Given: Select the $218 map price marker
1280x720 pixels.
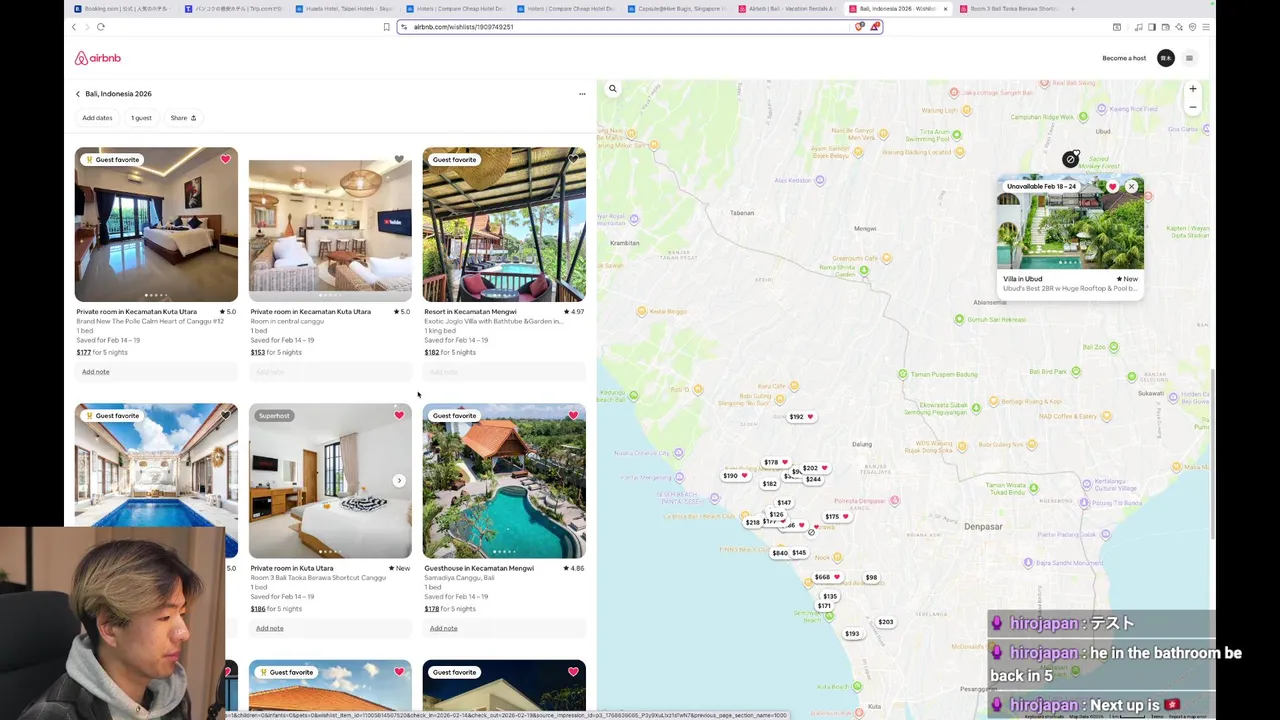Looking at the screenshot, I should 751,523.
